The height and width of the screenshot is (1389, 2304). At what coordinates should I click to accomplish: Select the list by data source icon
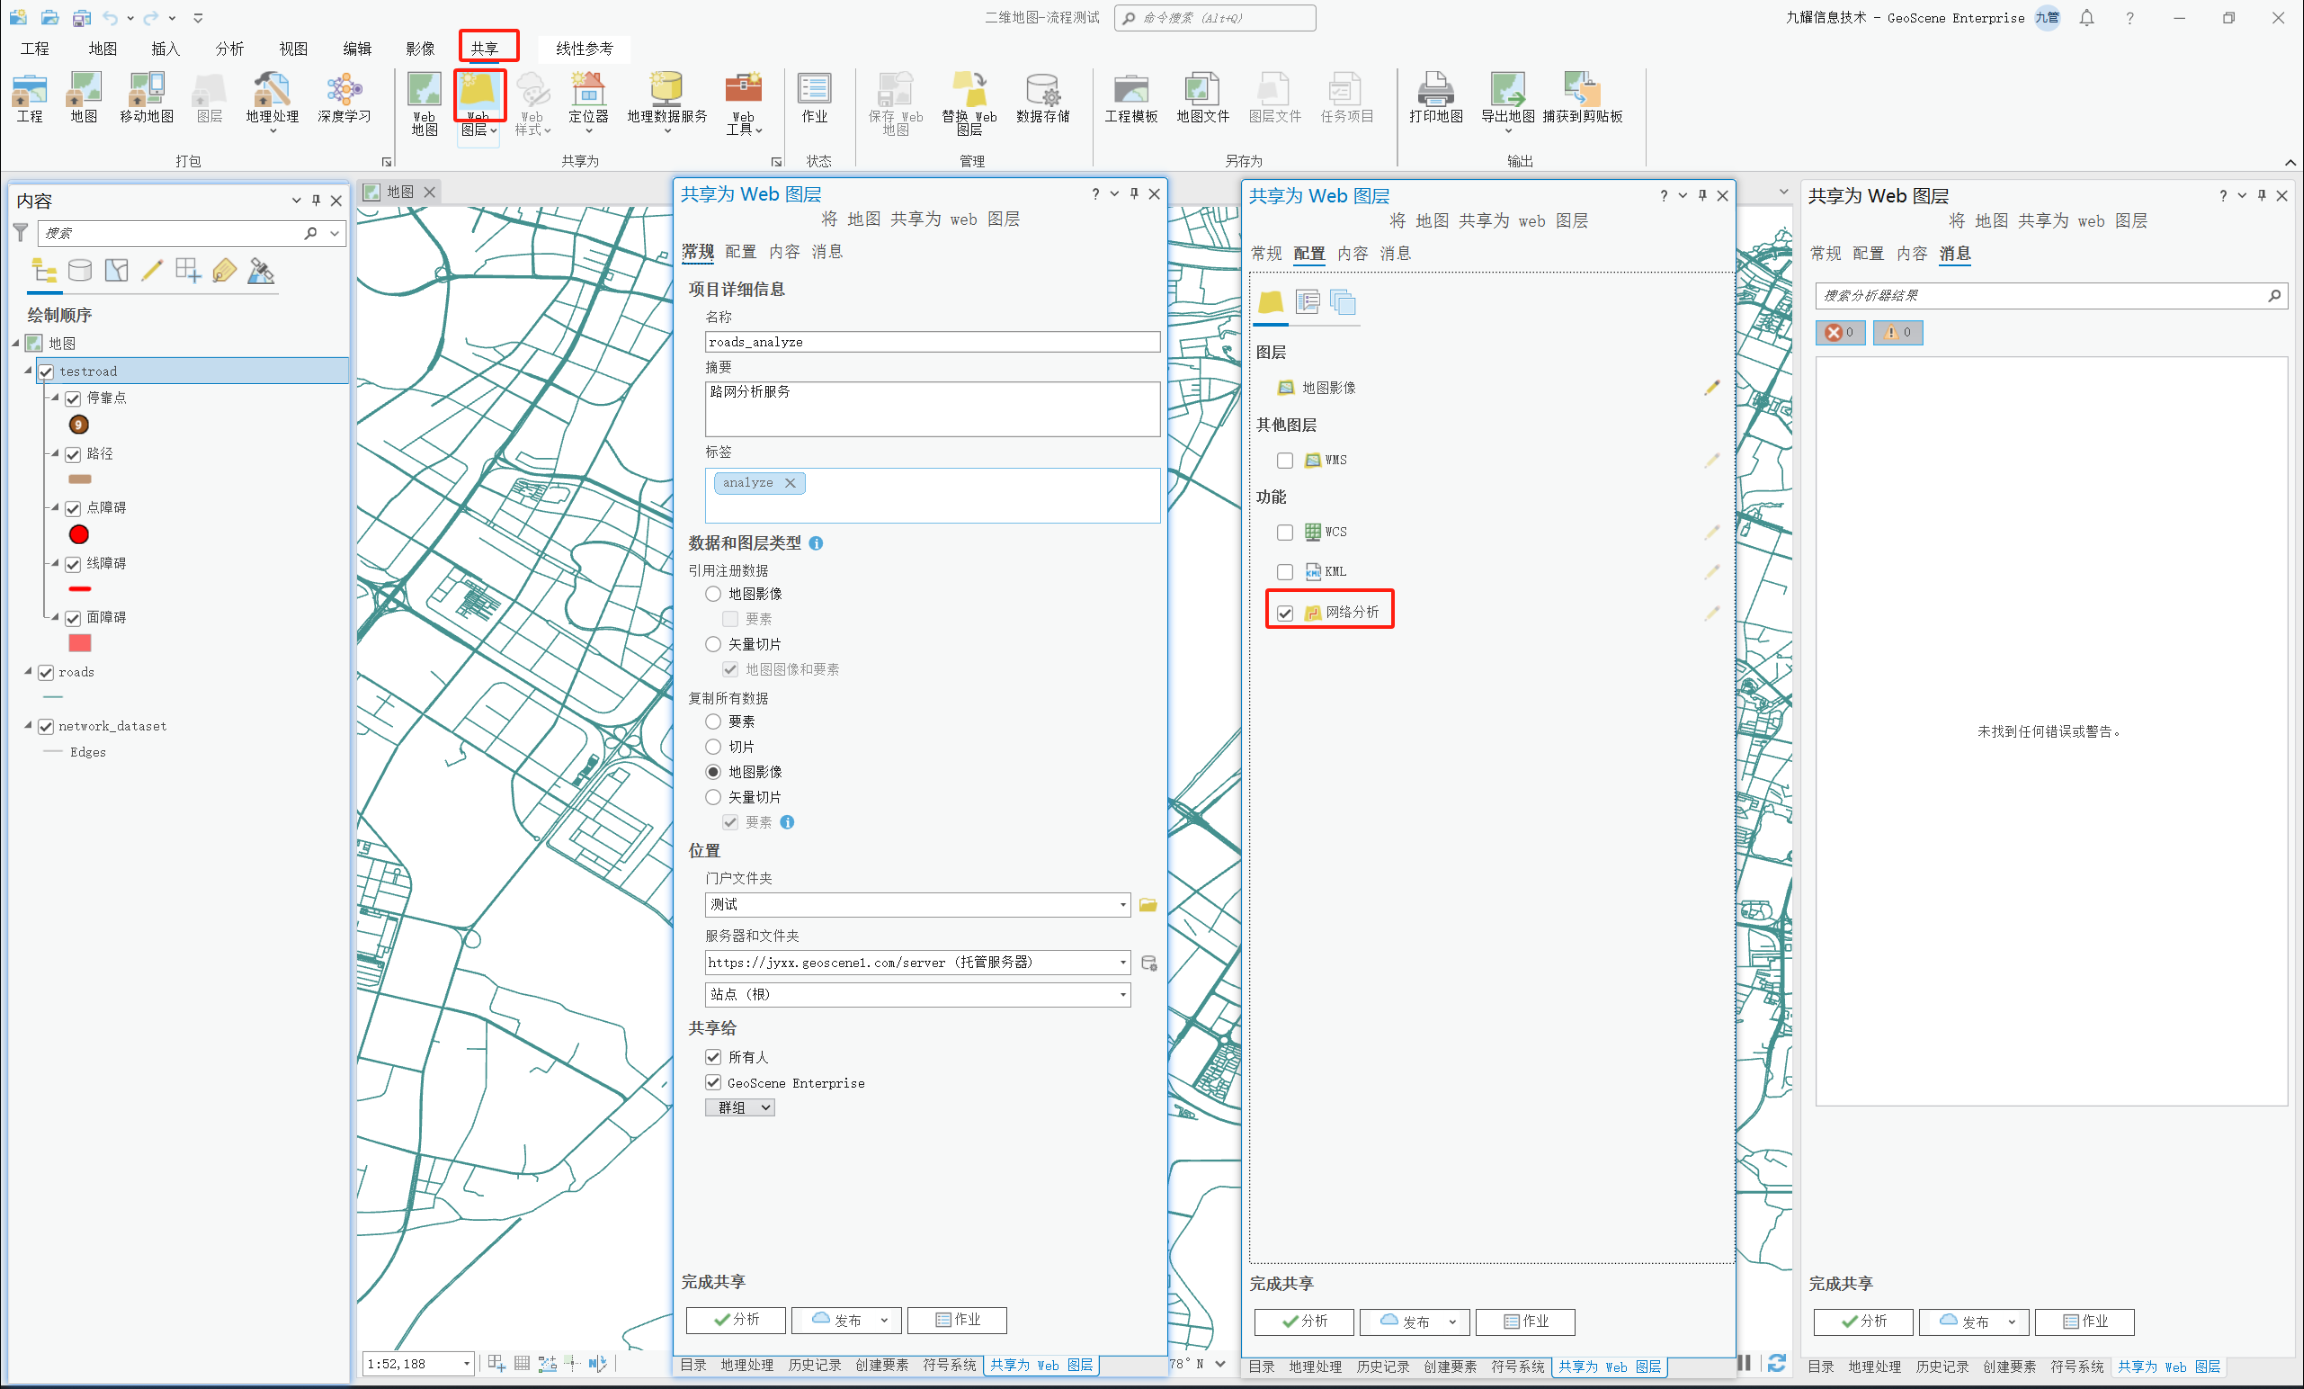click(80, 271)
